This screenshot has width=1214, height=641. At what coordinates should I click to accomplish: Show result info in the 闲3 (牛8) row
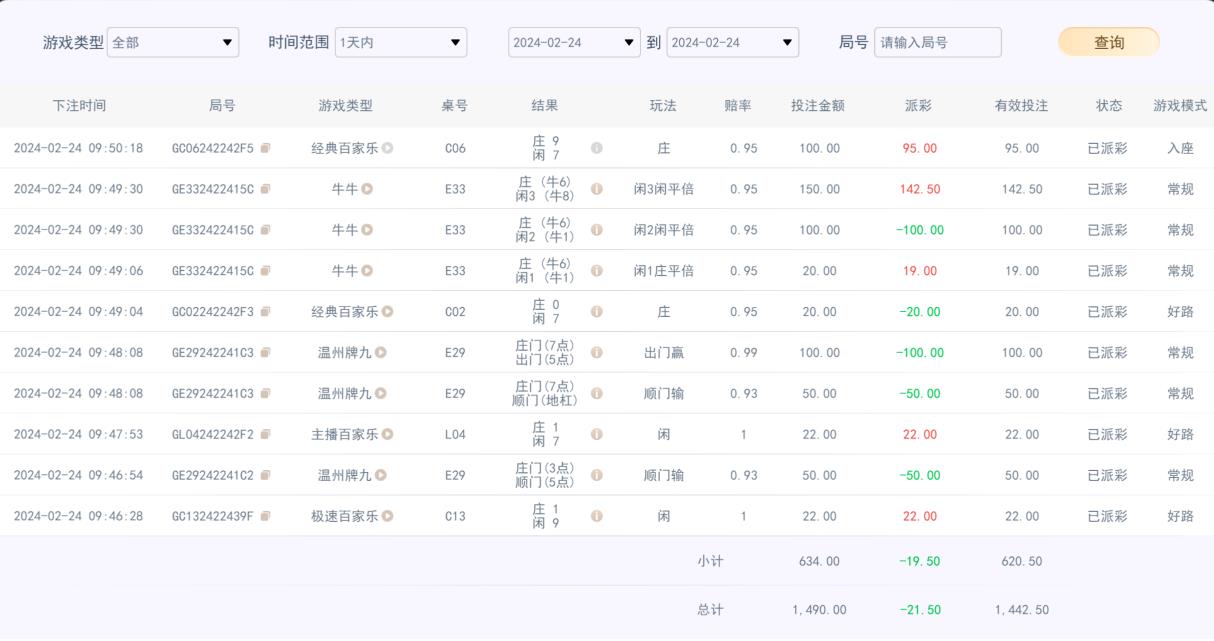pyautogui.click(x=597, y=189)
